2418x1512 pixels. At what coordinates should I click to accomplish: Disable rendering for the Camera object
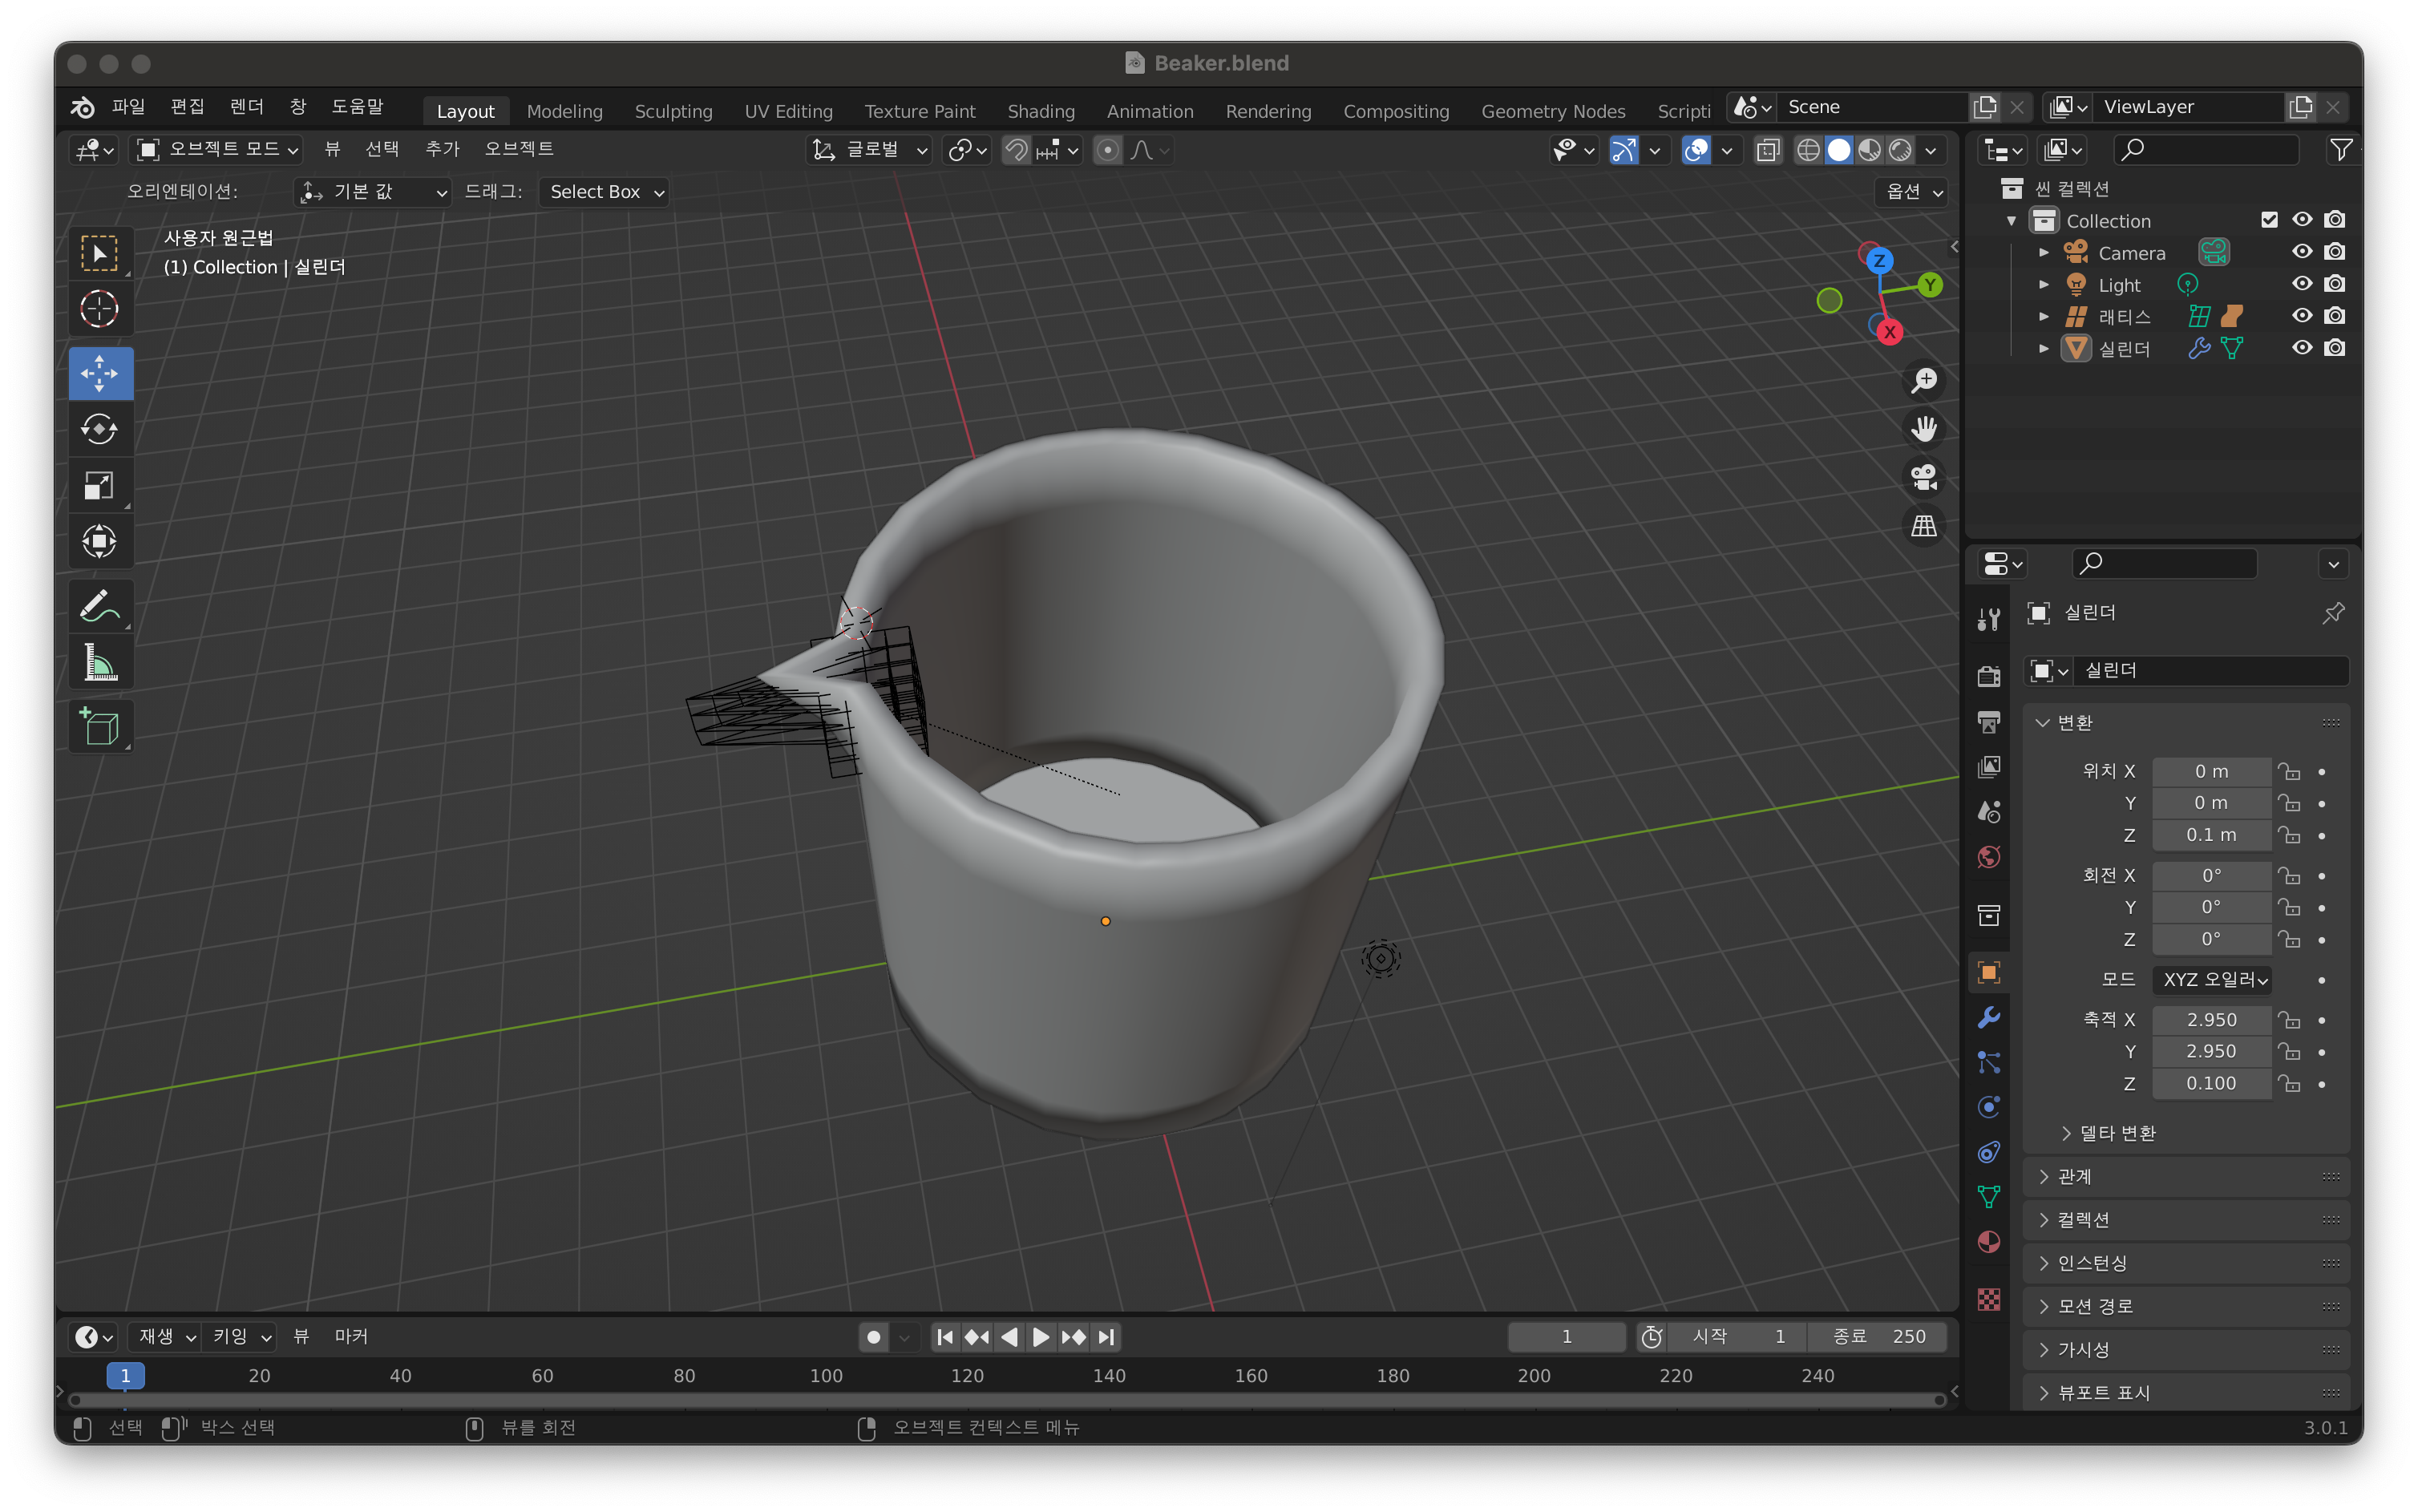pos(2334,252)
